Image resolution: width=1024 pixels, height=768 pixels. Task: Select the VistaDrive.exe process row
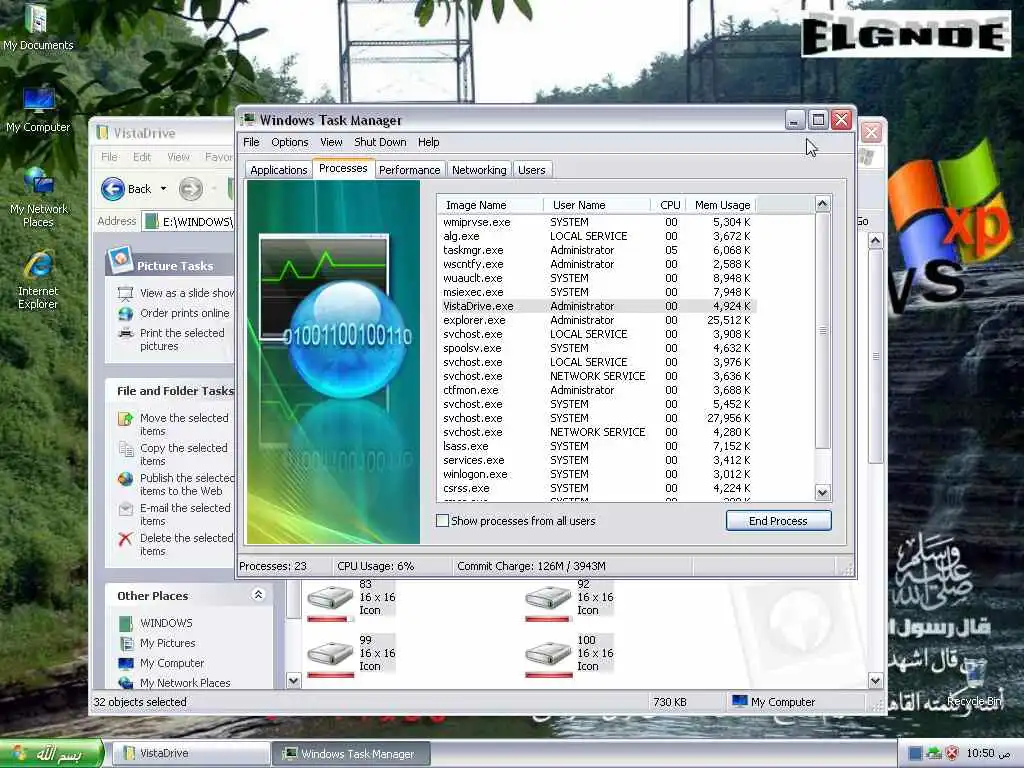(597, 306)
